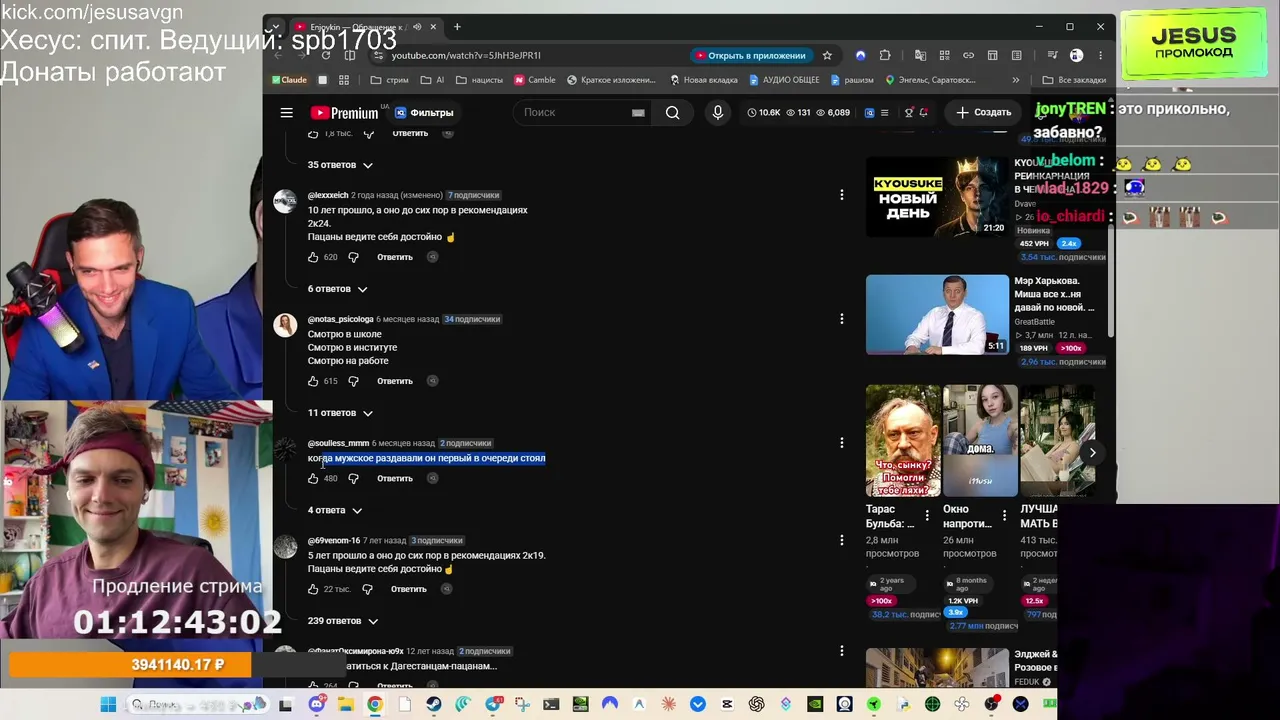Click the YouTube search magnifier button
The width and height of the screenshot is (1280, 720).
pos(673,113)
